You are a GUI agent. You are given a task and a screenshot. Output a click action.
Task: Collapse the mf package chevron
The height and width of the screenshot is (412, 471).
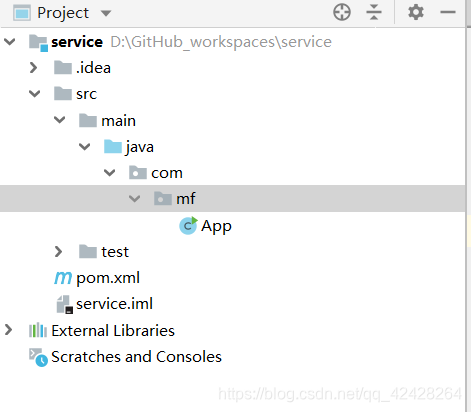[x=134, y=199]
